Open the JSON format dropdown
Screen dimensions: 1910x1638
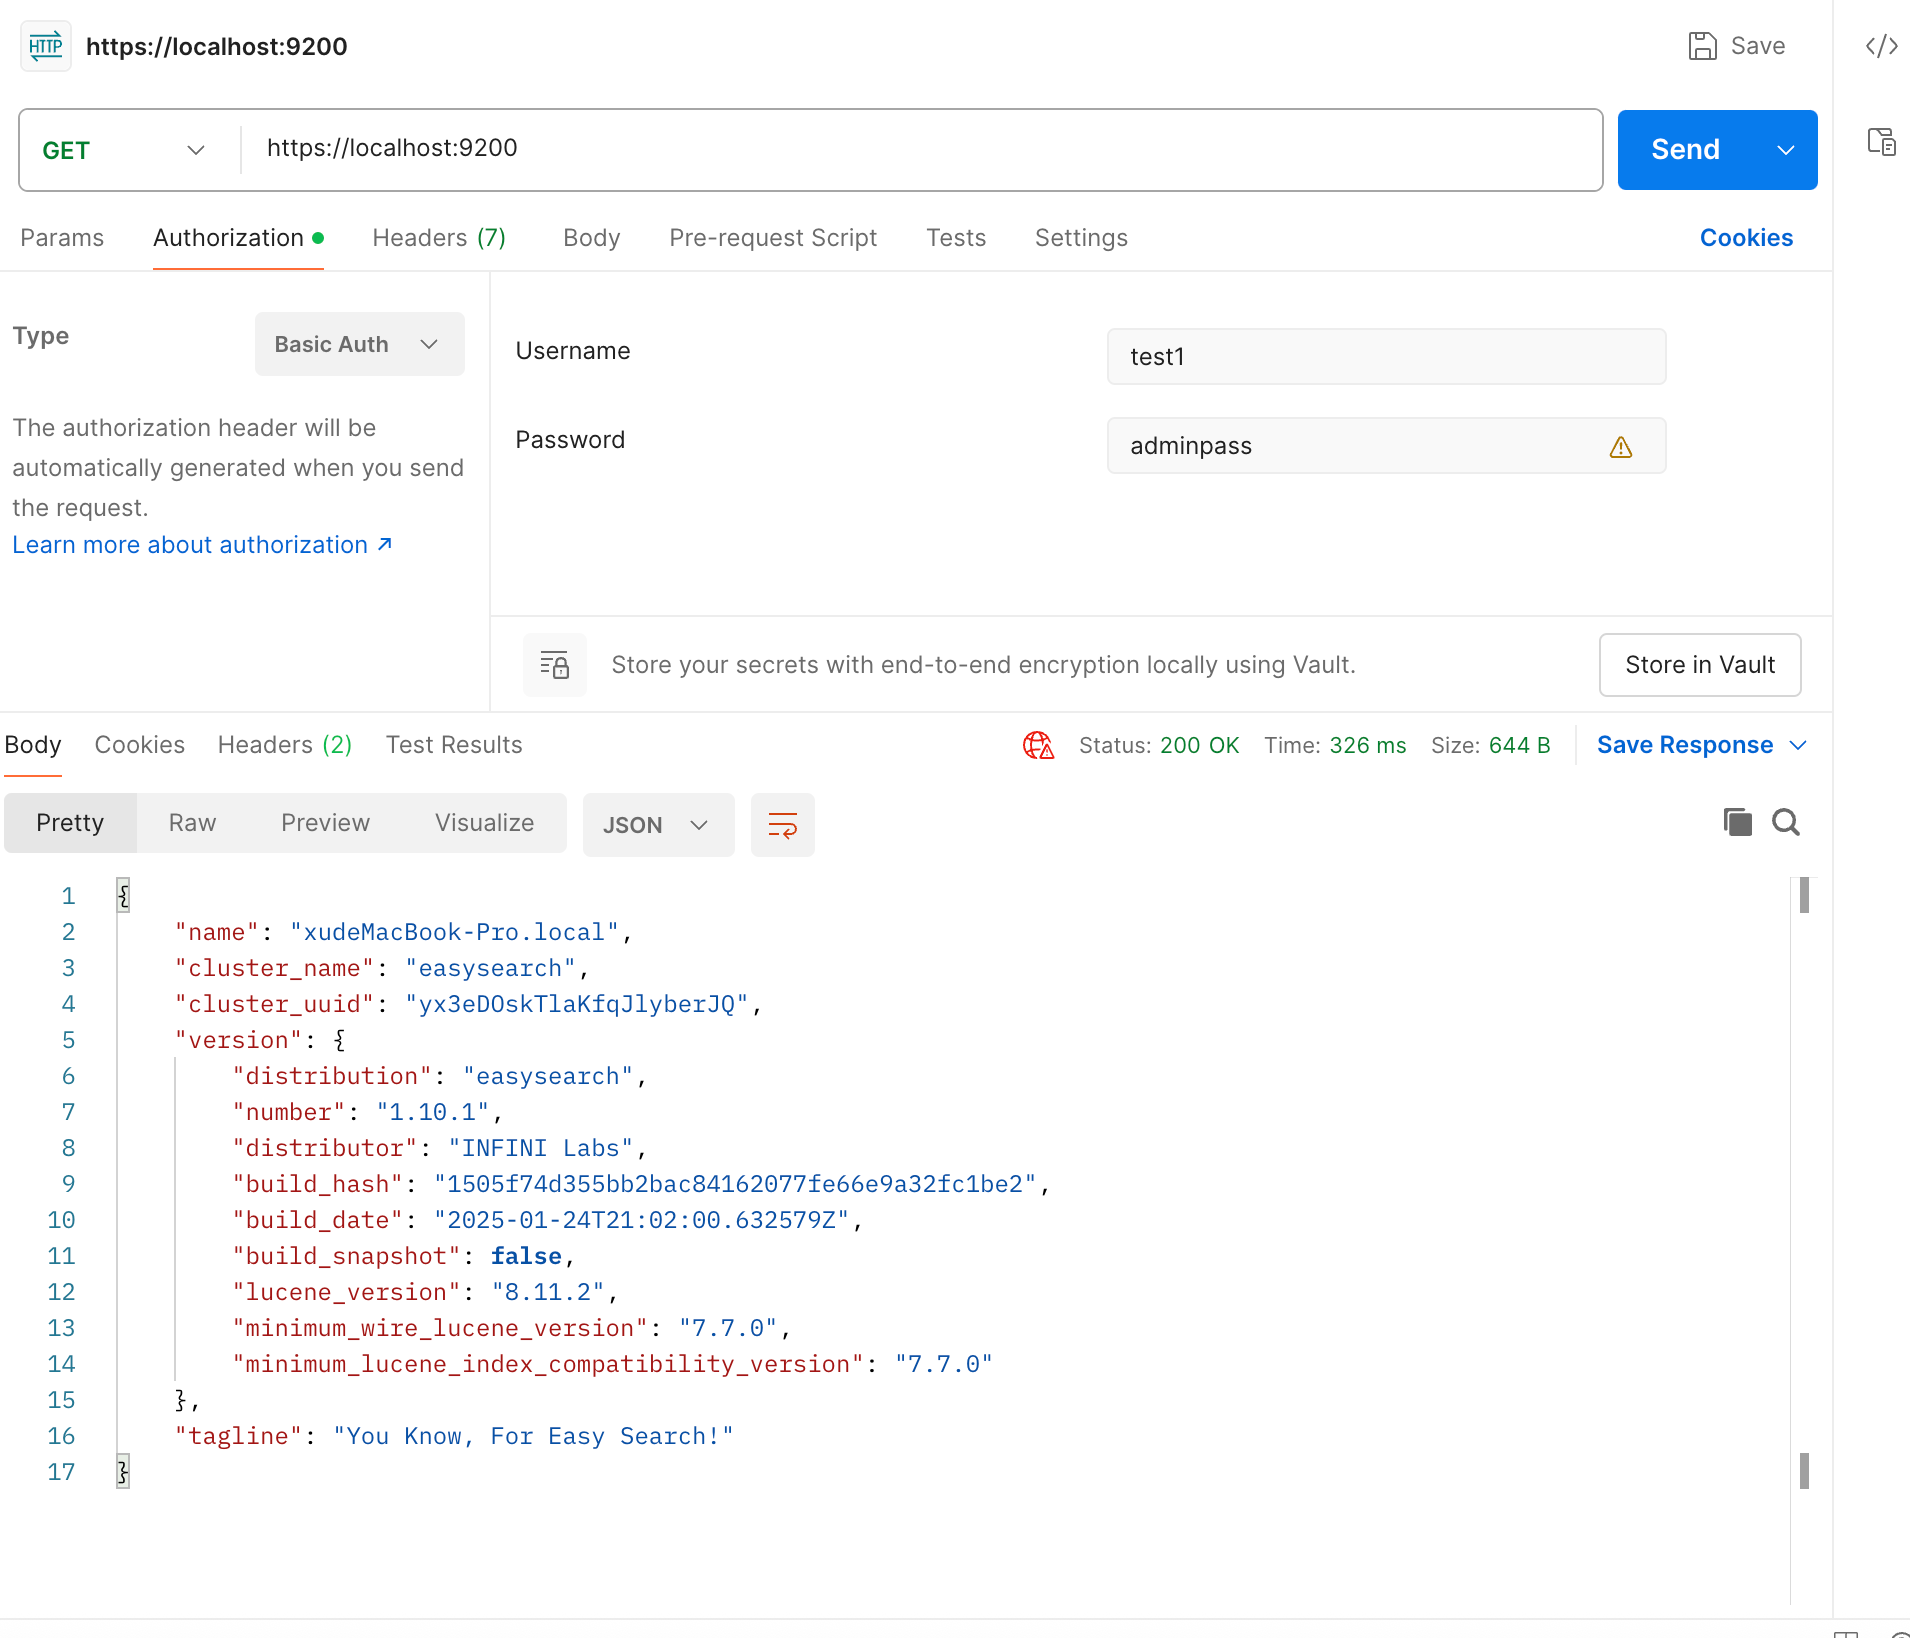point(658,825)
